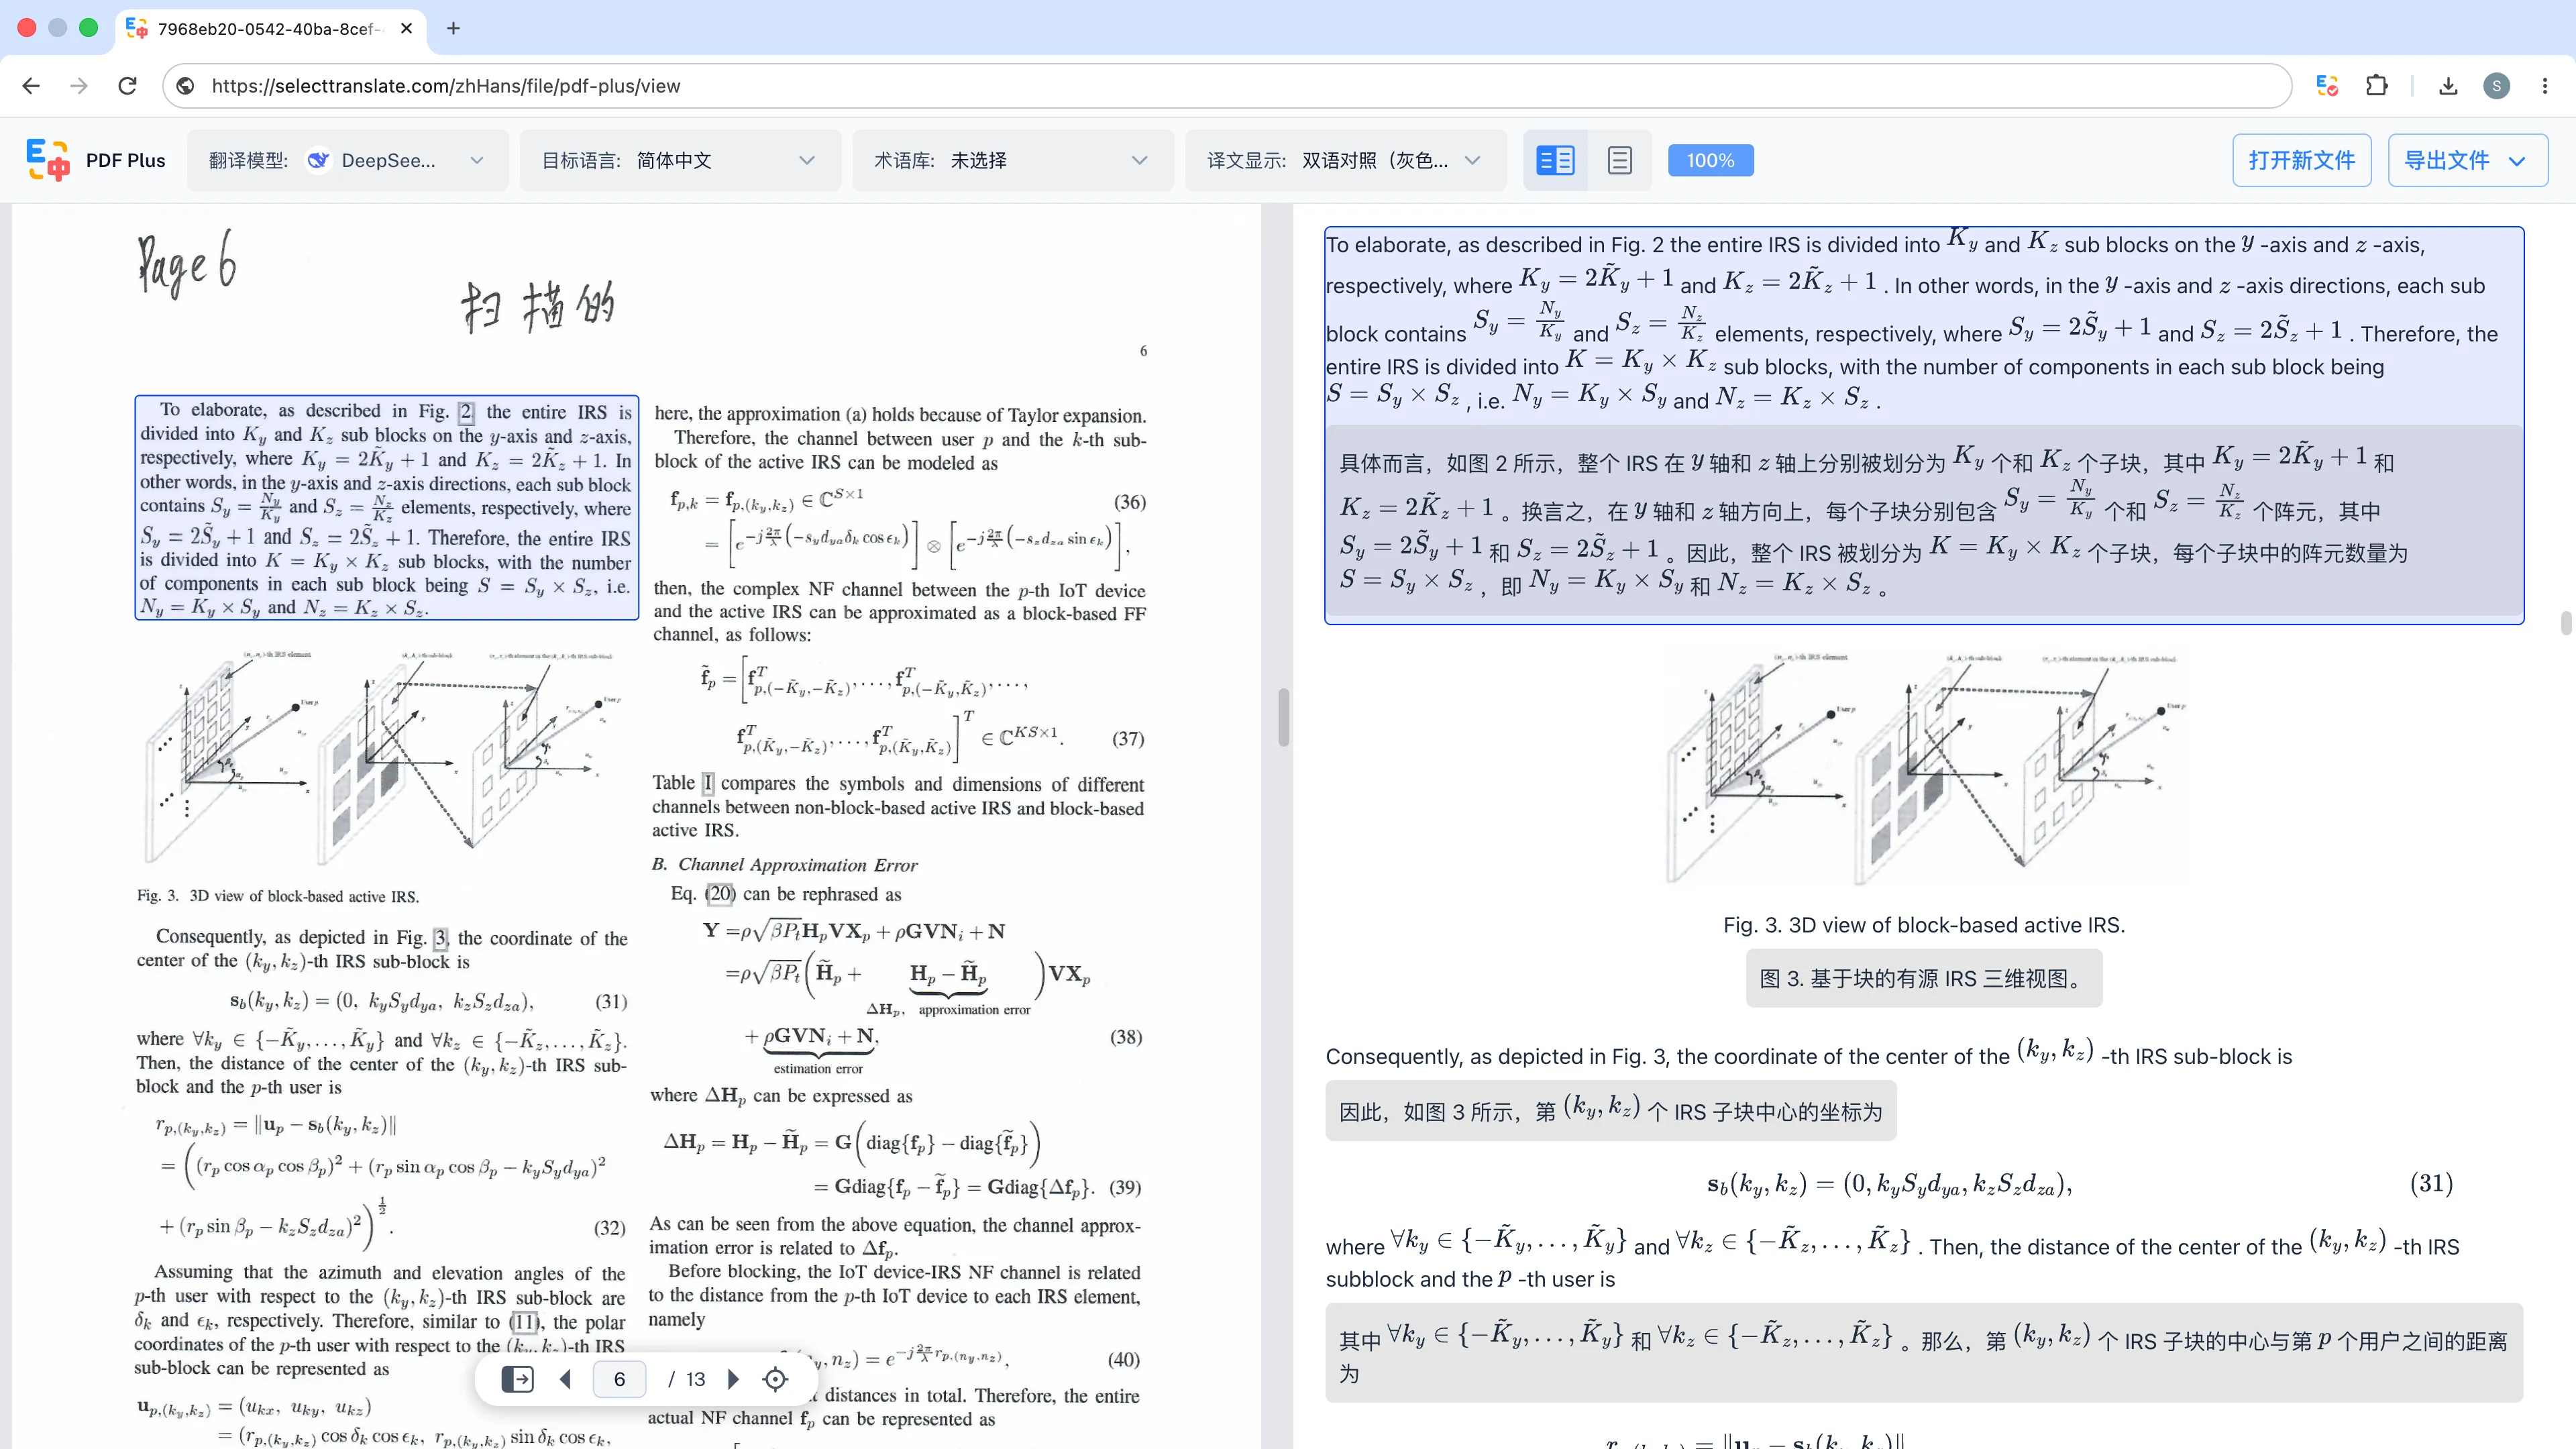Go forward in browser history

[79, 86]
